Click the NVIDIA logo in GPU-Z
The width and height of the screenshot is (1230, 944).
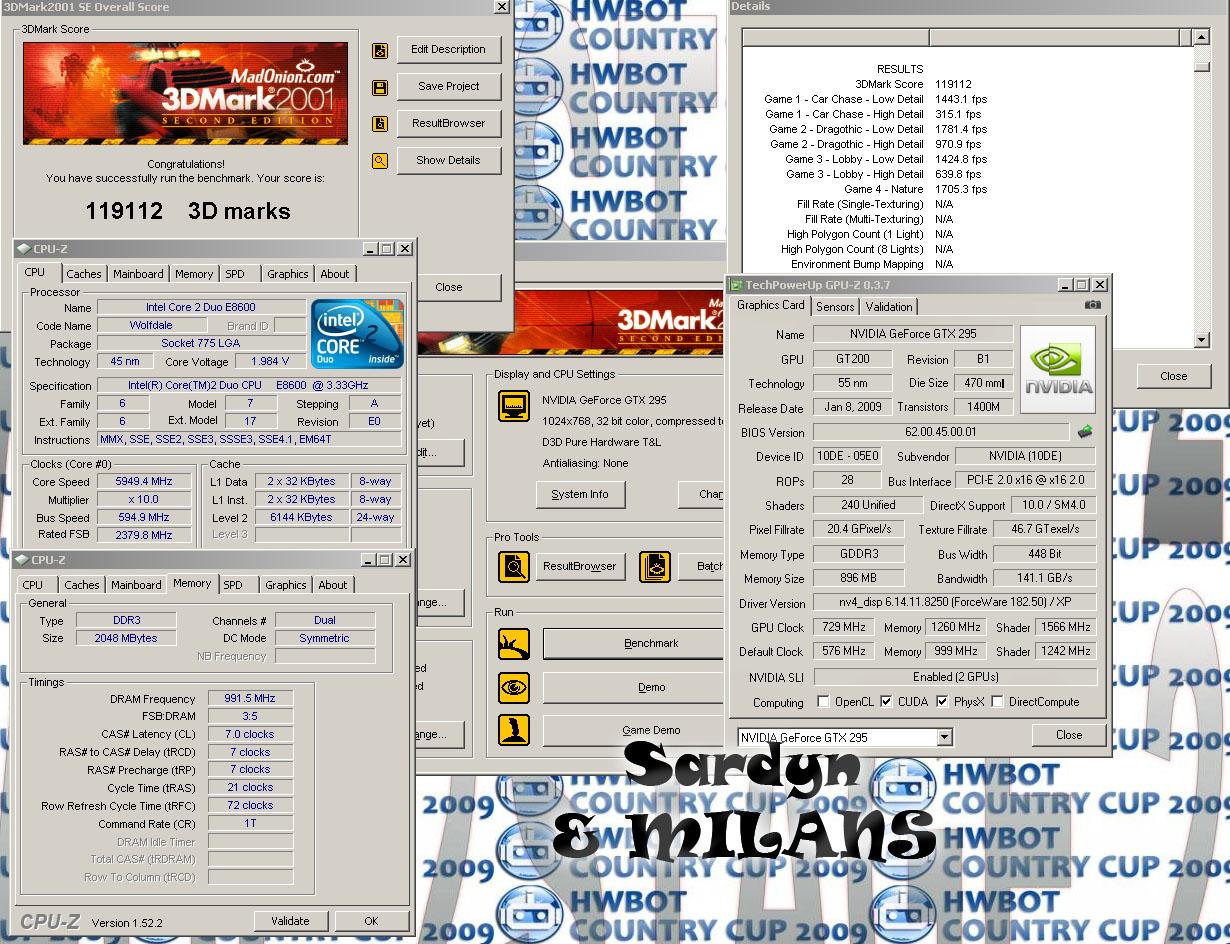coord(1058,369)
